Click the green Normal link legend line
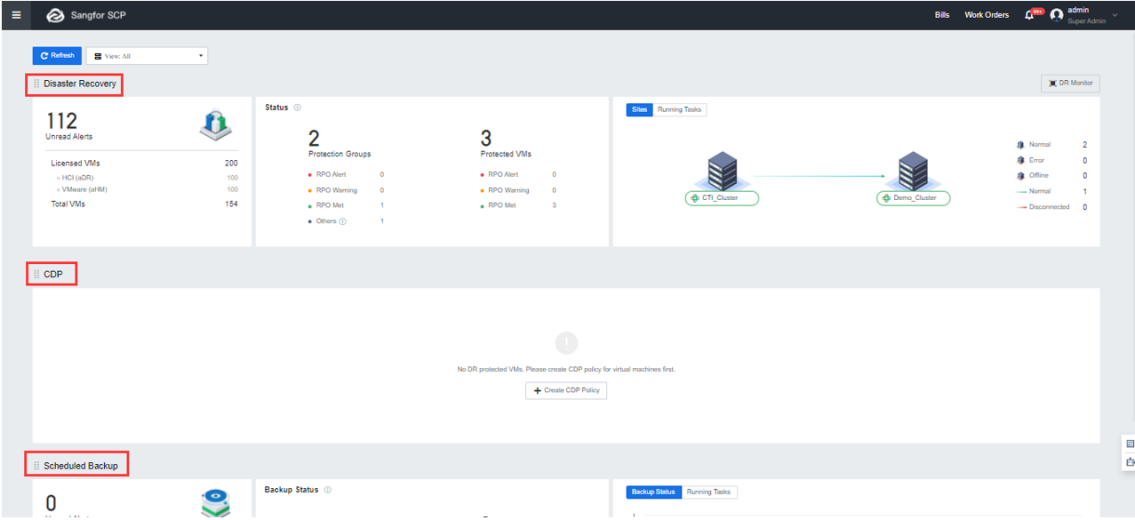Image resolution: width=1135 pixels, height=520 pixels. click(1020, 191)
